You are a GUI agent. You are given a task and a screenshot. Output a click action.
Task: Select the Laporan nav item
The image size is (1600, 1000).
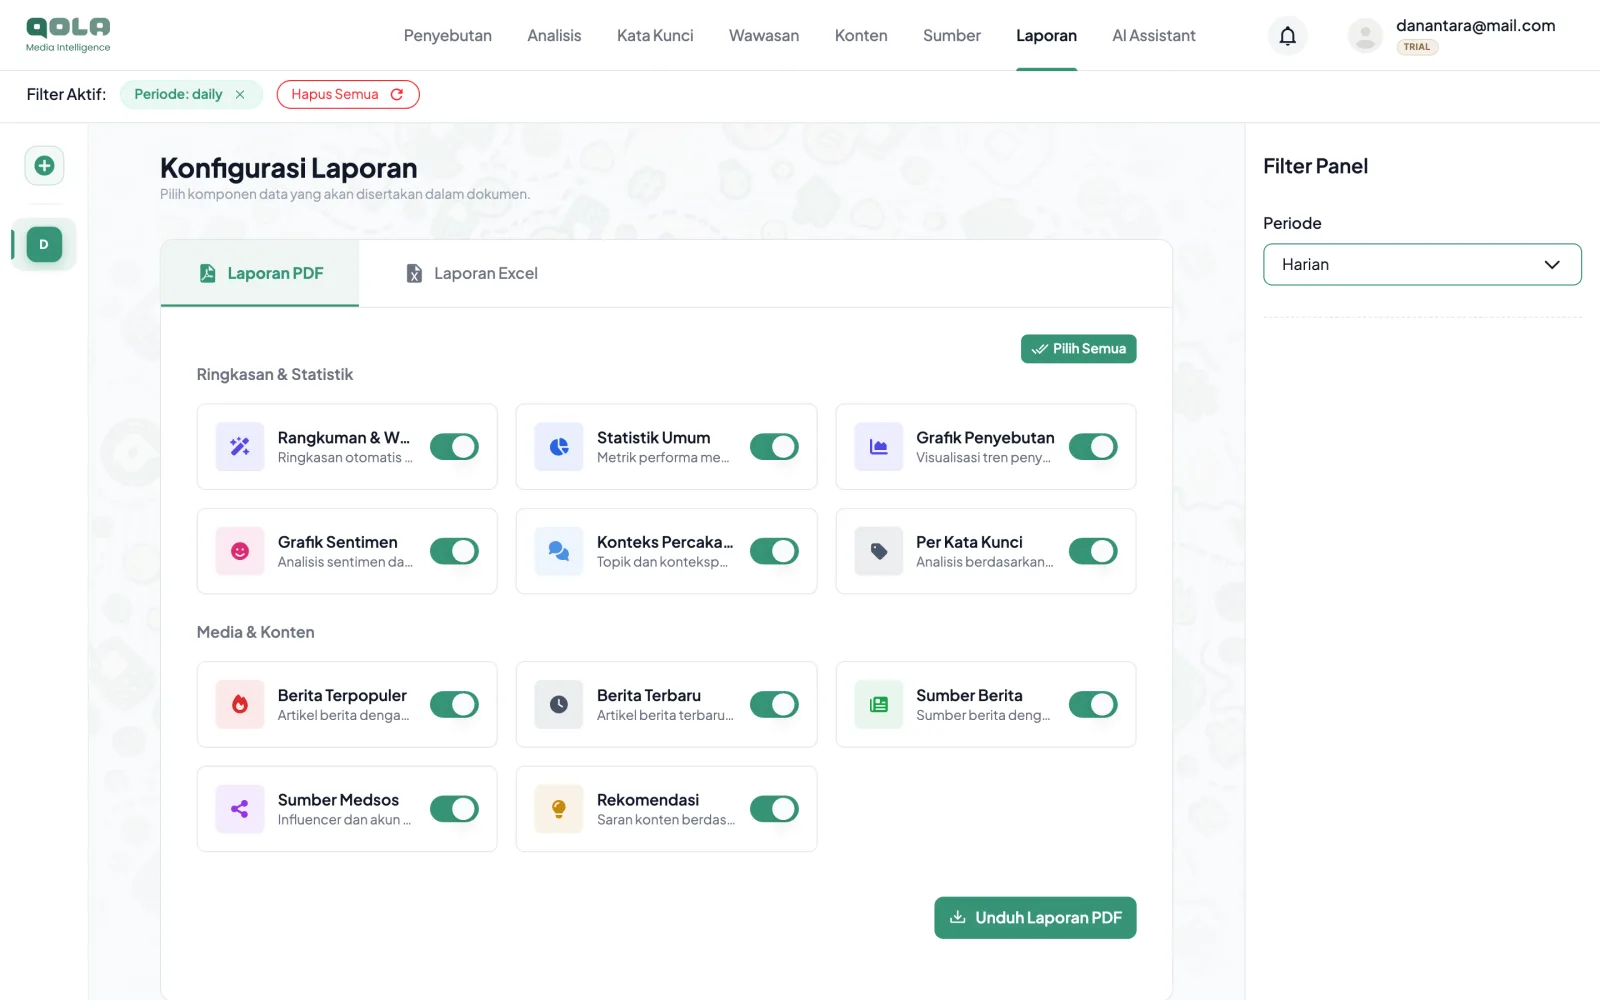click(1046, 36)
